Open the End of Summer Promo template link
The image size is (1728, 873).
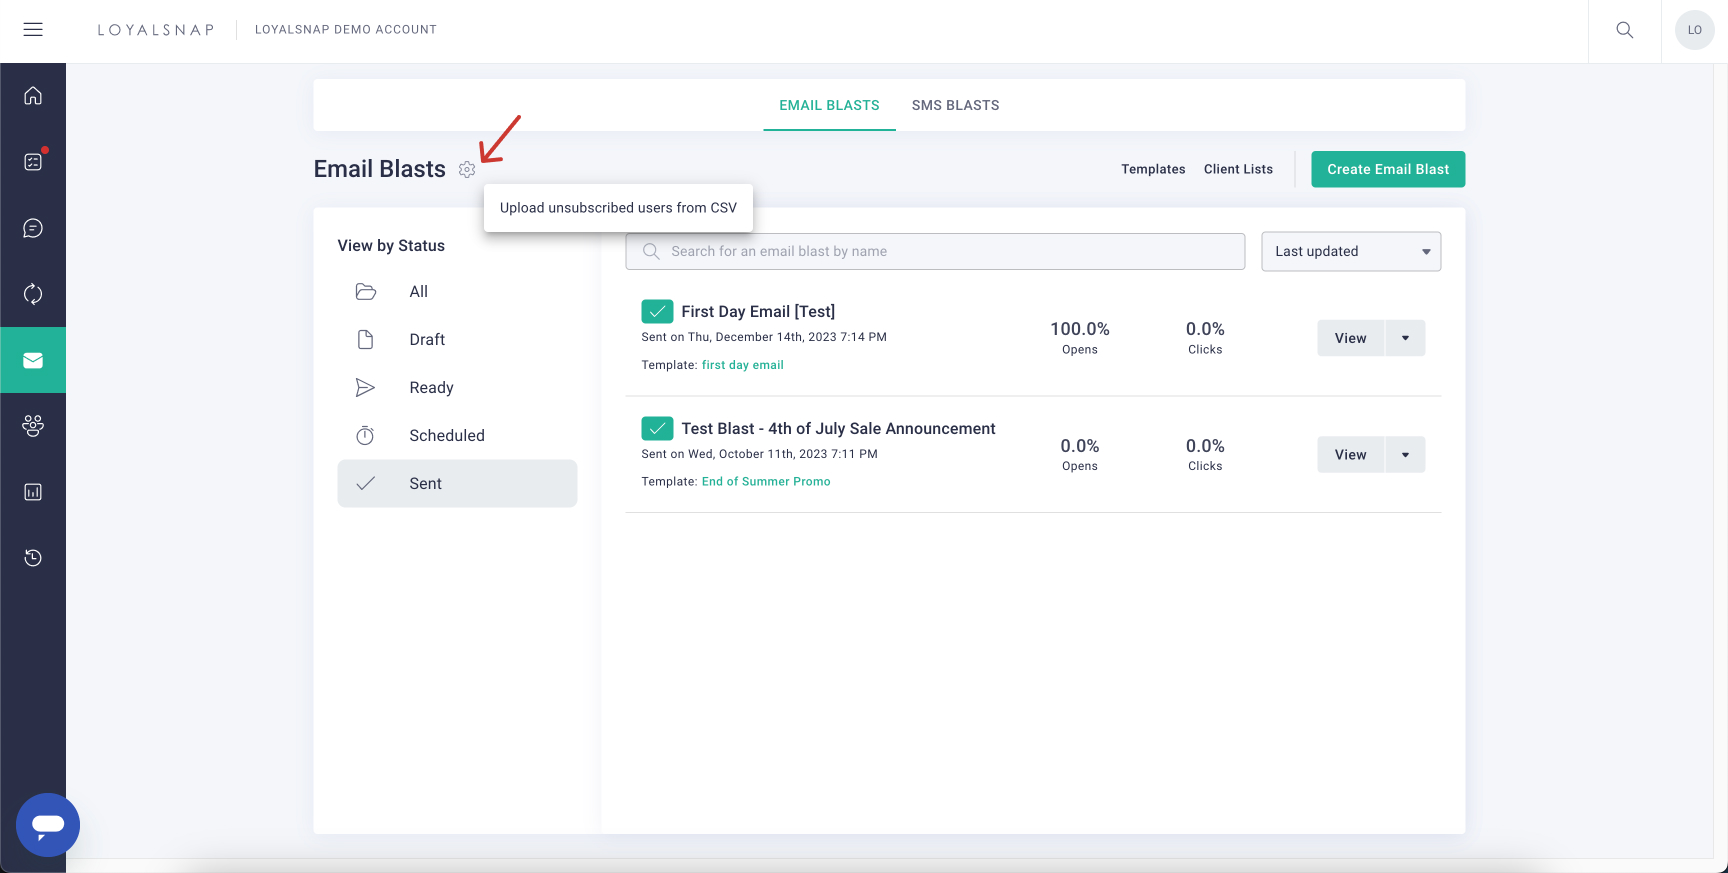[766, 482]
